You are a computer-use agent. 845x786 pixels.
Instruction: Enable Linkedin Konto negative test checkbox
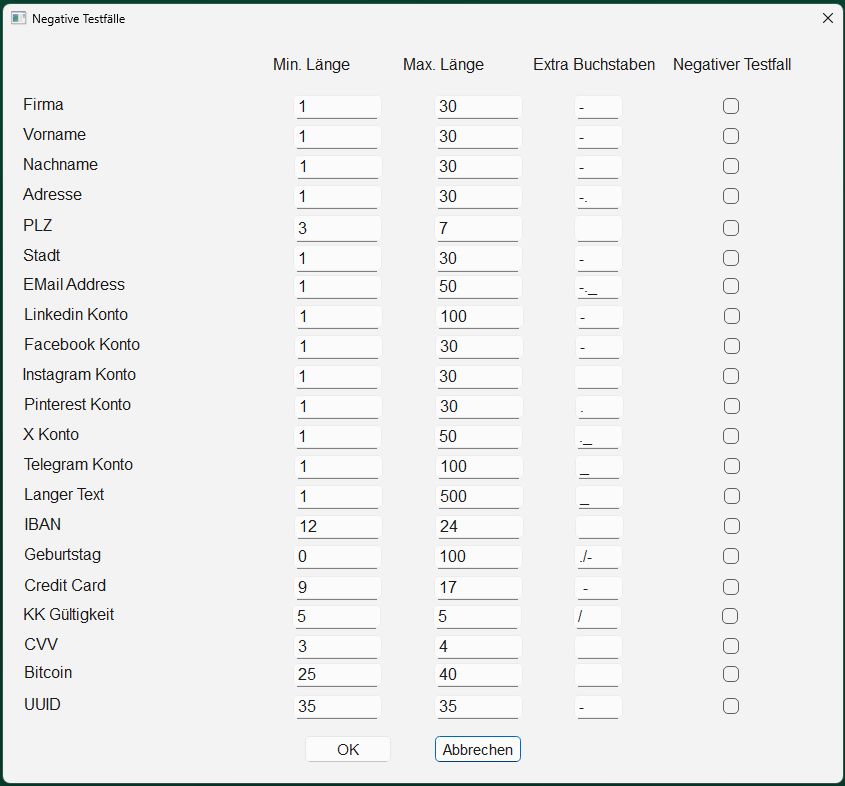(732, 316)
